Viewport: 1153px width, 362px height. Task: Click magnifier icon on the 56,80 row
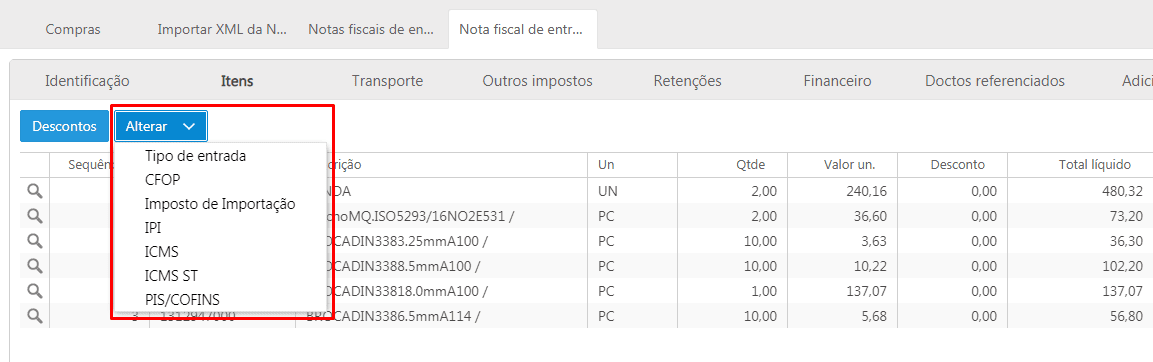(x=35, y=316)
